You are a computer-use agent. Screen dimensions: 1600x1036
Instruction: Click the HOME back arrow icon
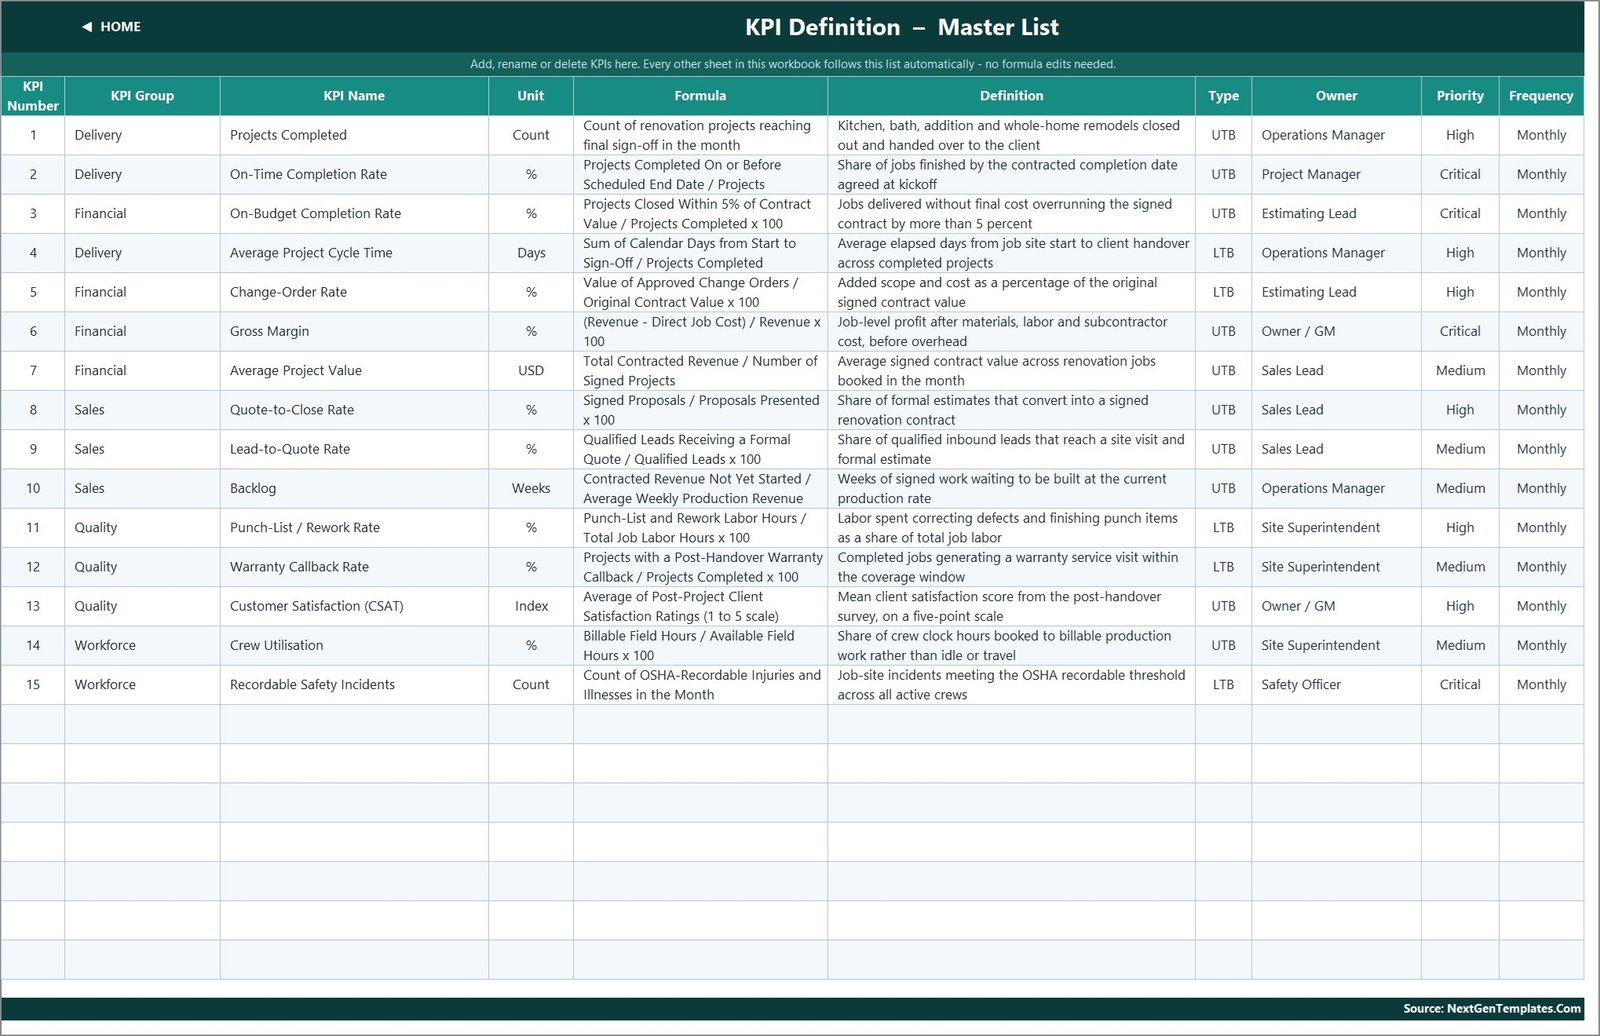pos(87,27)
